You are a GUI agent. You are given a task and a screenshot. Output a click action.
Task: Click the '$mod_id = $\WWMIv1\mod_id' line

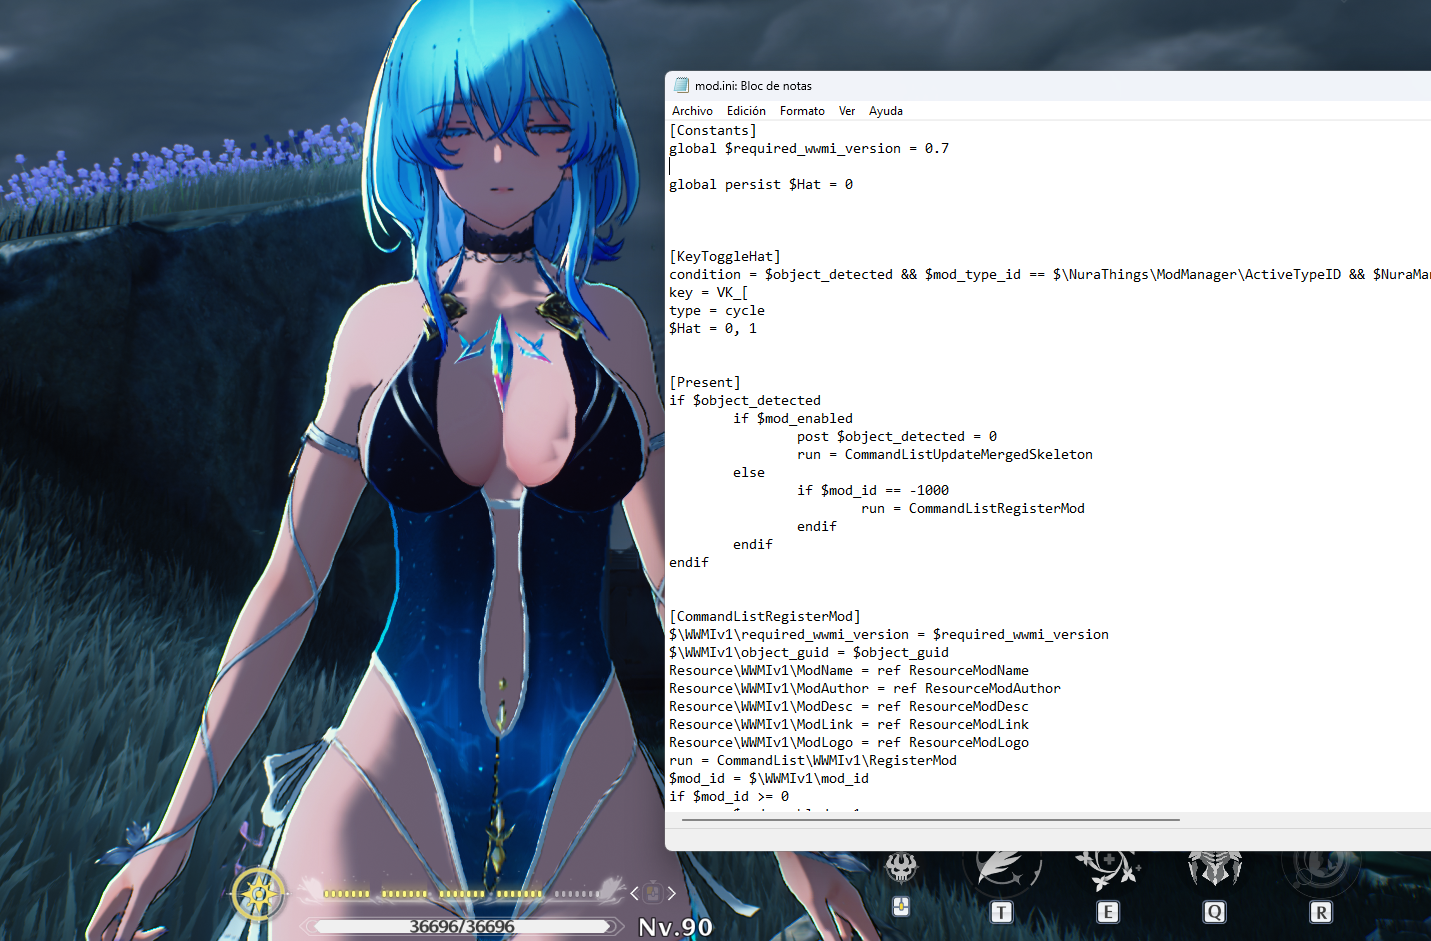tap(769, 779)
